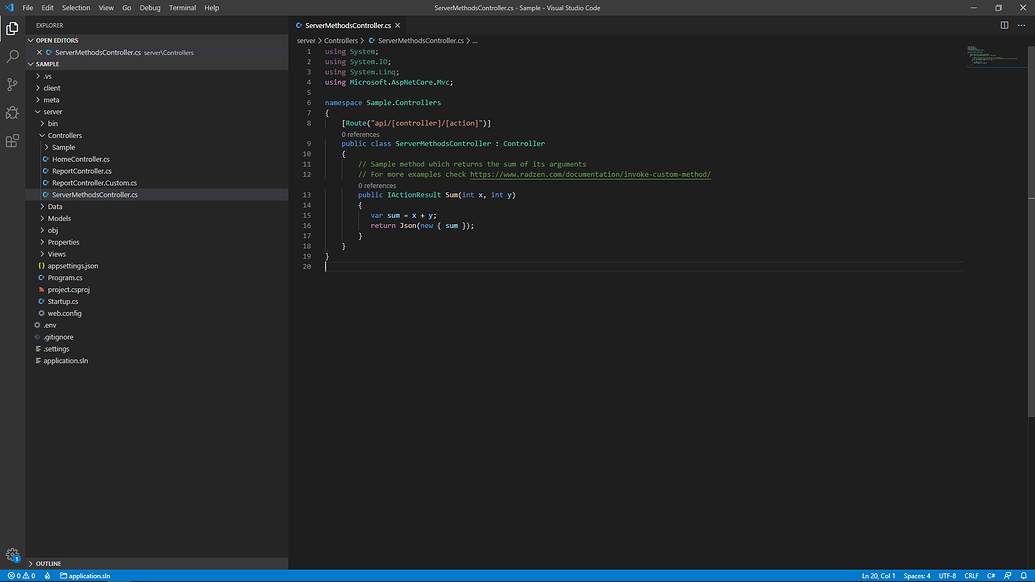This screenshot has width=1035, height=582.
Task: Open the Terminal menu
Action: (x=182, y=8)
